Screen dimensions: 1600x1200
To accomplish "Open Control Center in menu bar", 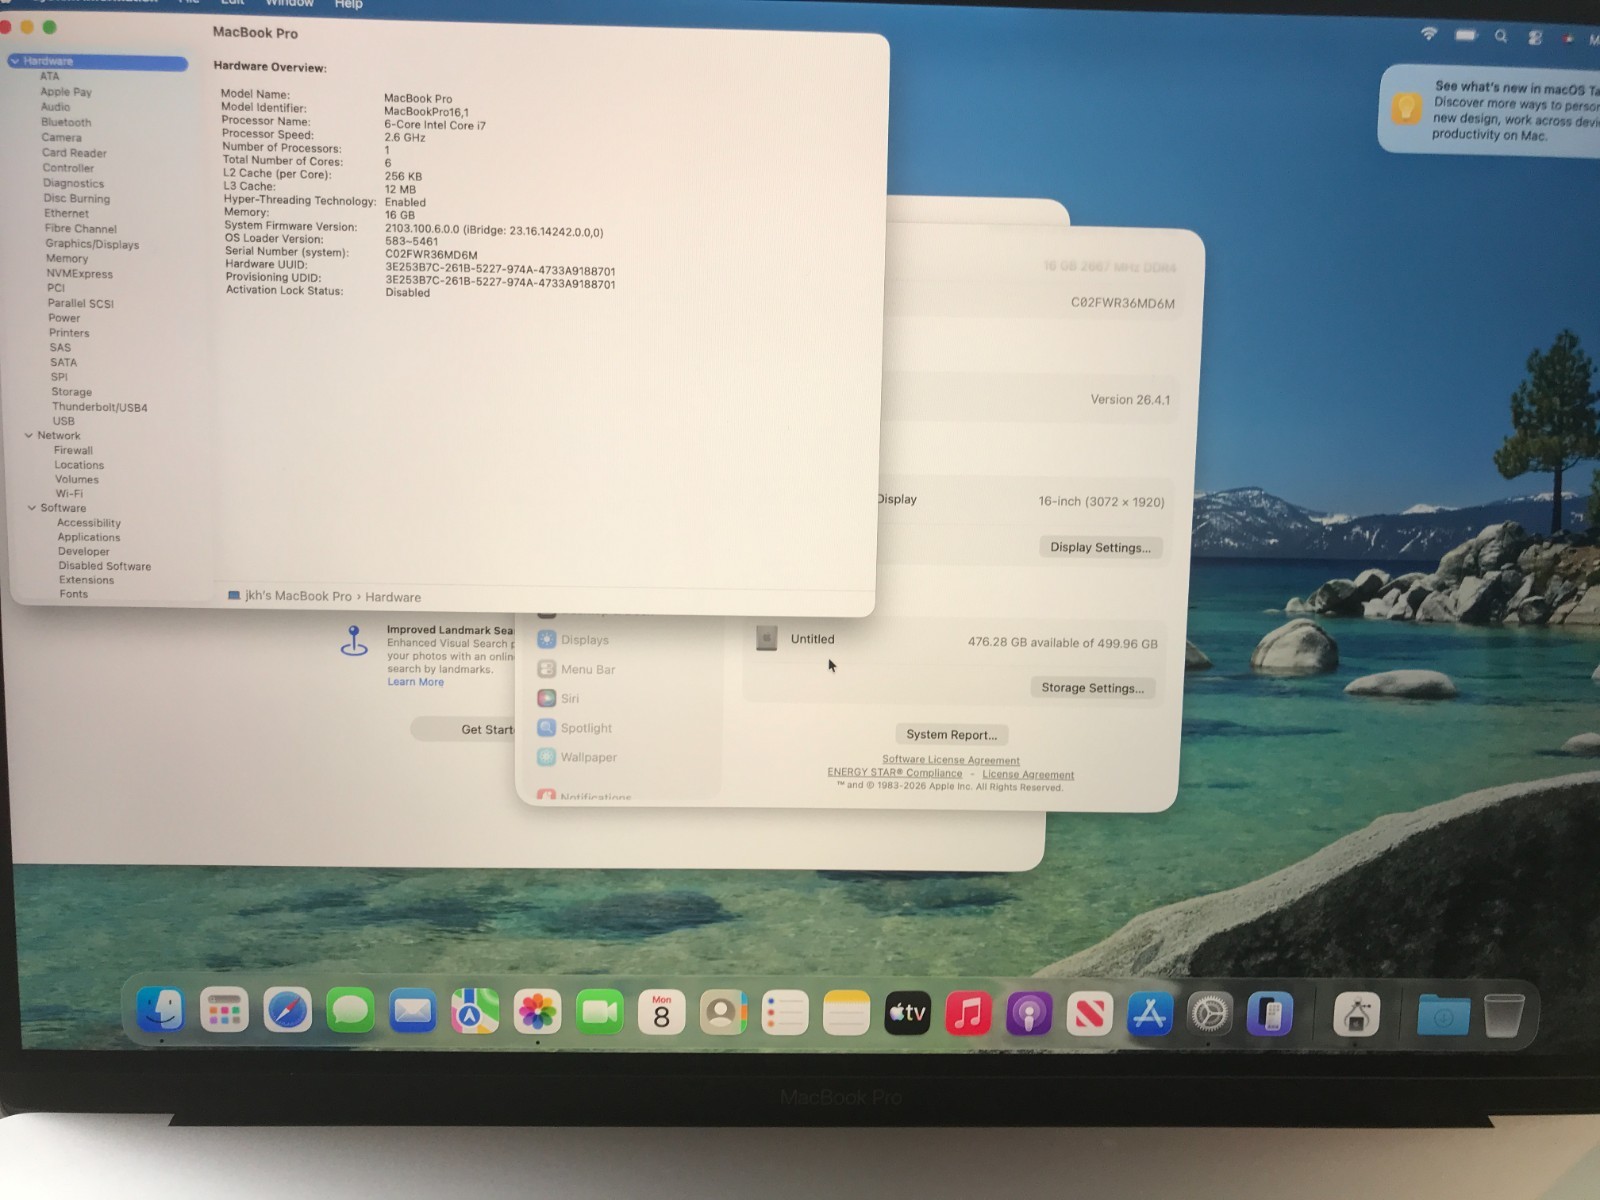I will point(1535,38).
